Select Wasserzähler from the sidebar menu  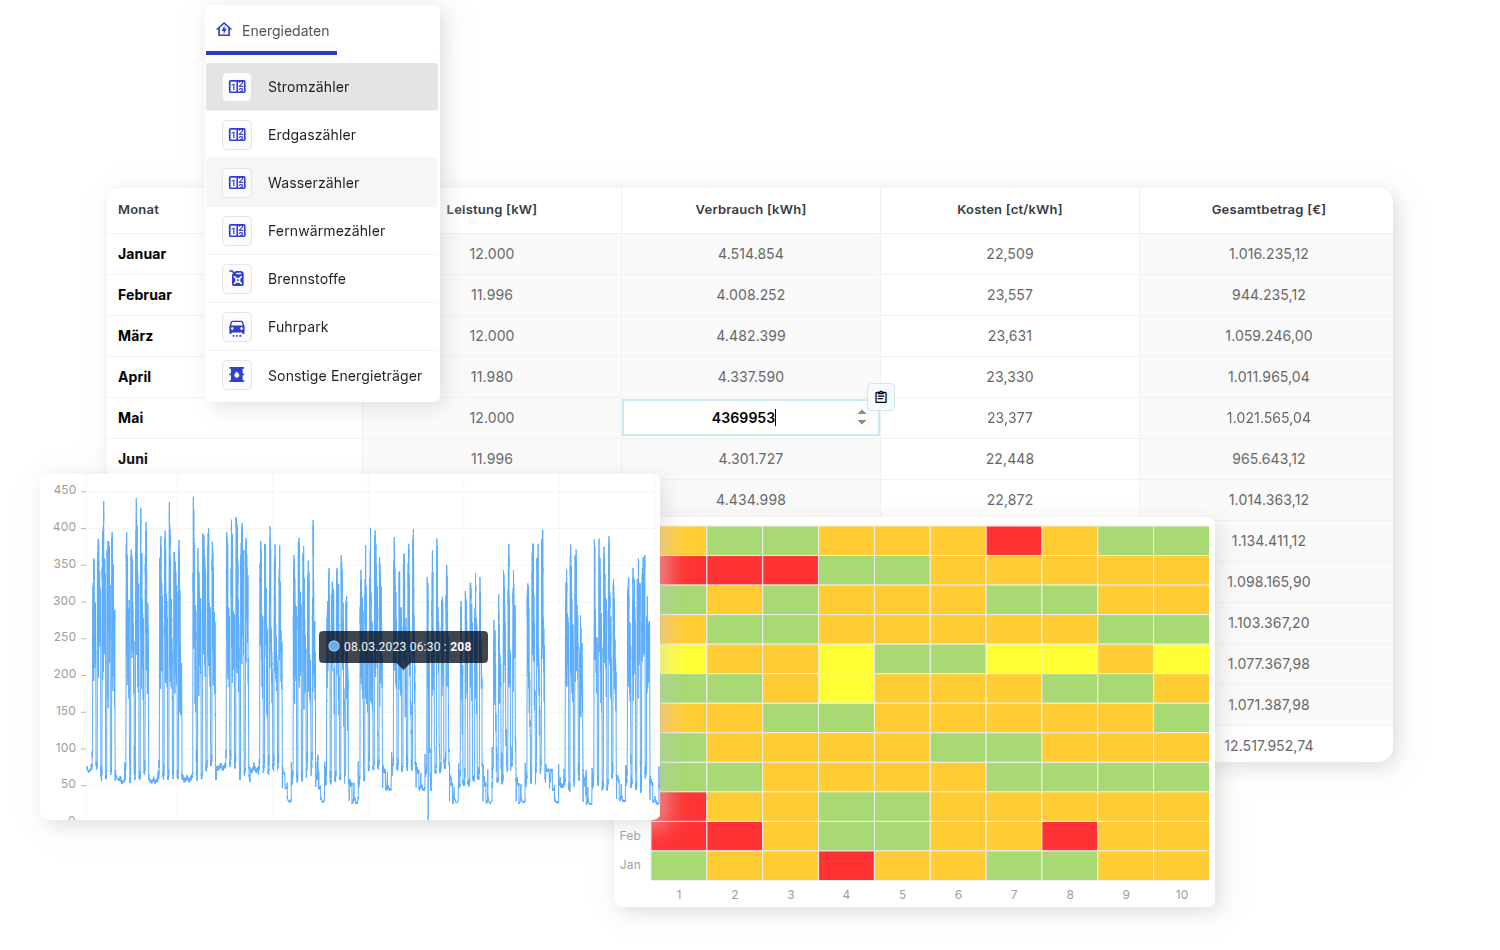[x=313, y=182]
